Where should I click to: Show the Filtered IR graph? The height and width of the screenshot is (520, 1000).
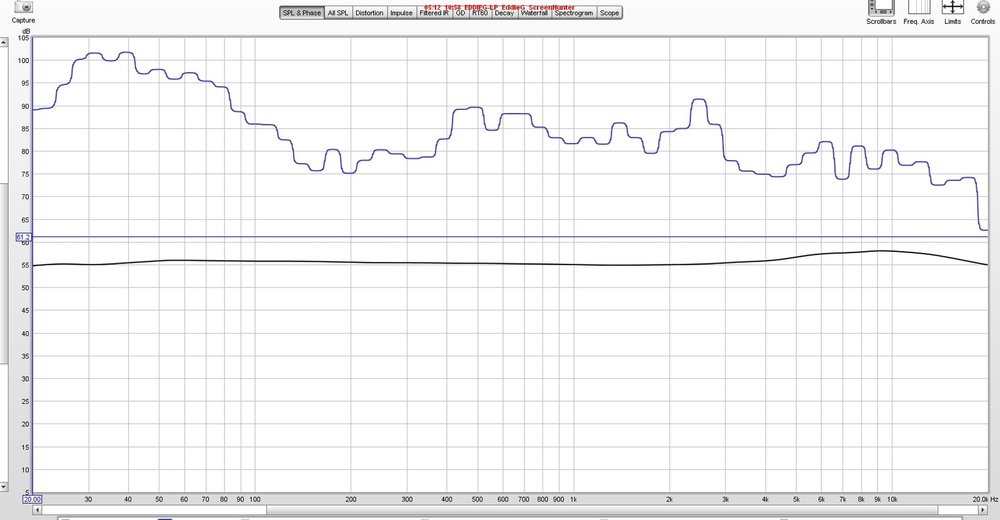coord(434,13)
